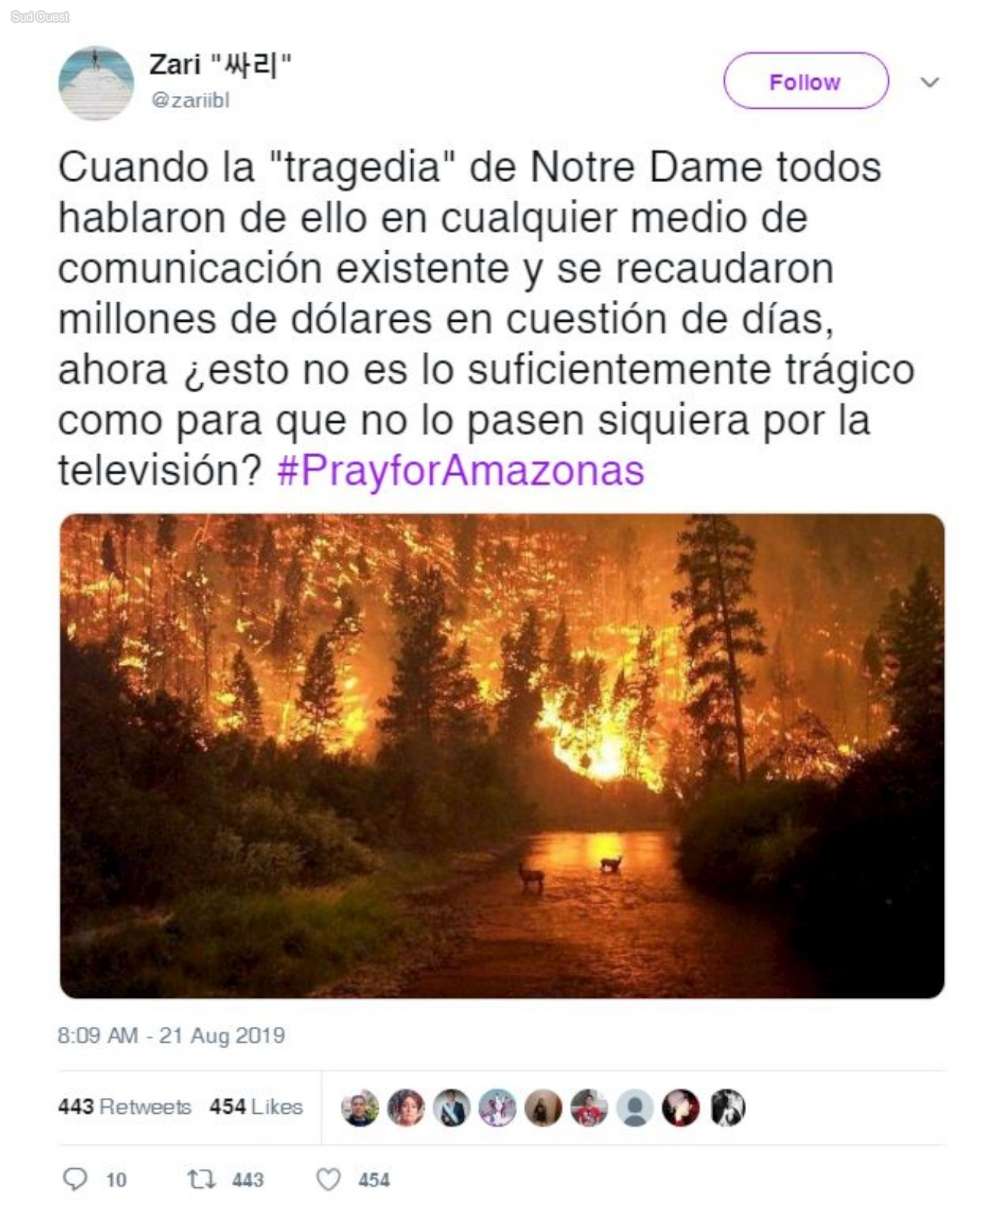
Task: Open Zari display name link
Action: [220, 65]
